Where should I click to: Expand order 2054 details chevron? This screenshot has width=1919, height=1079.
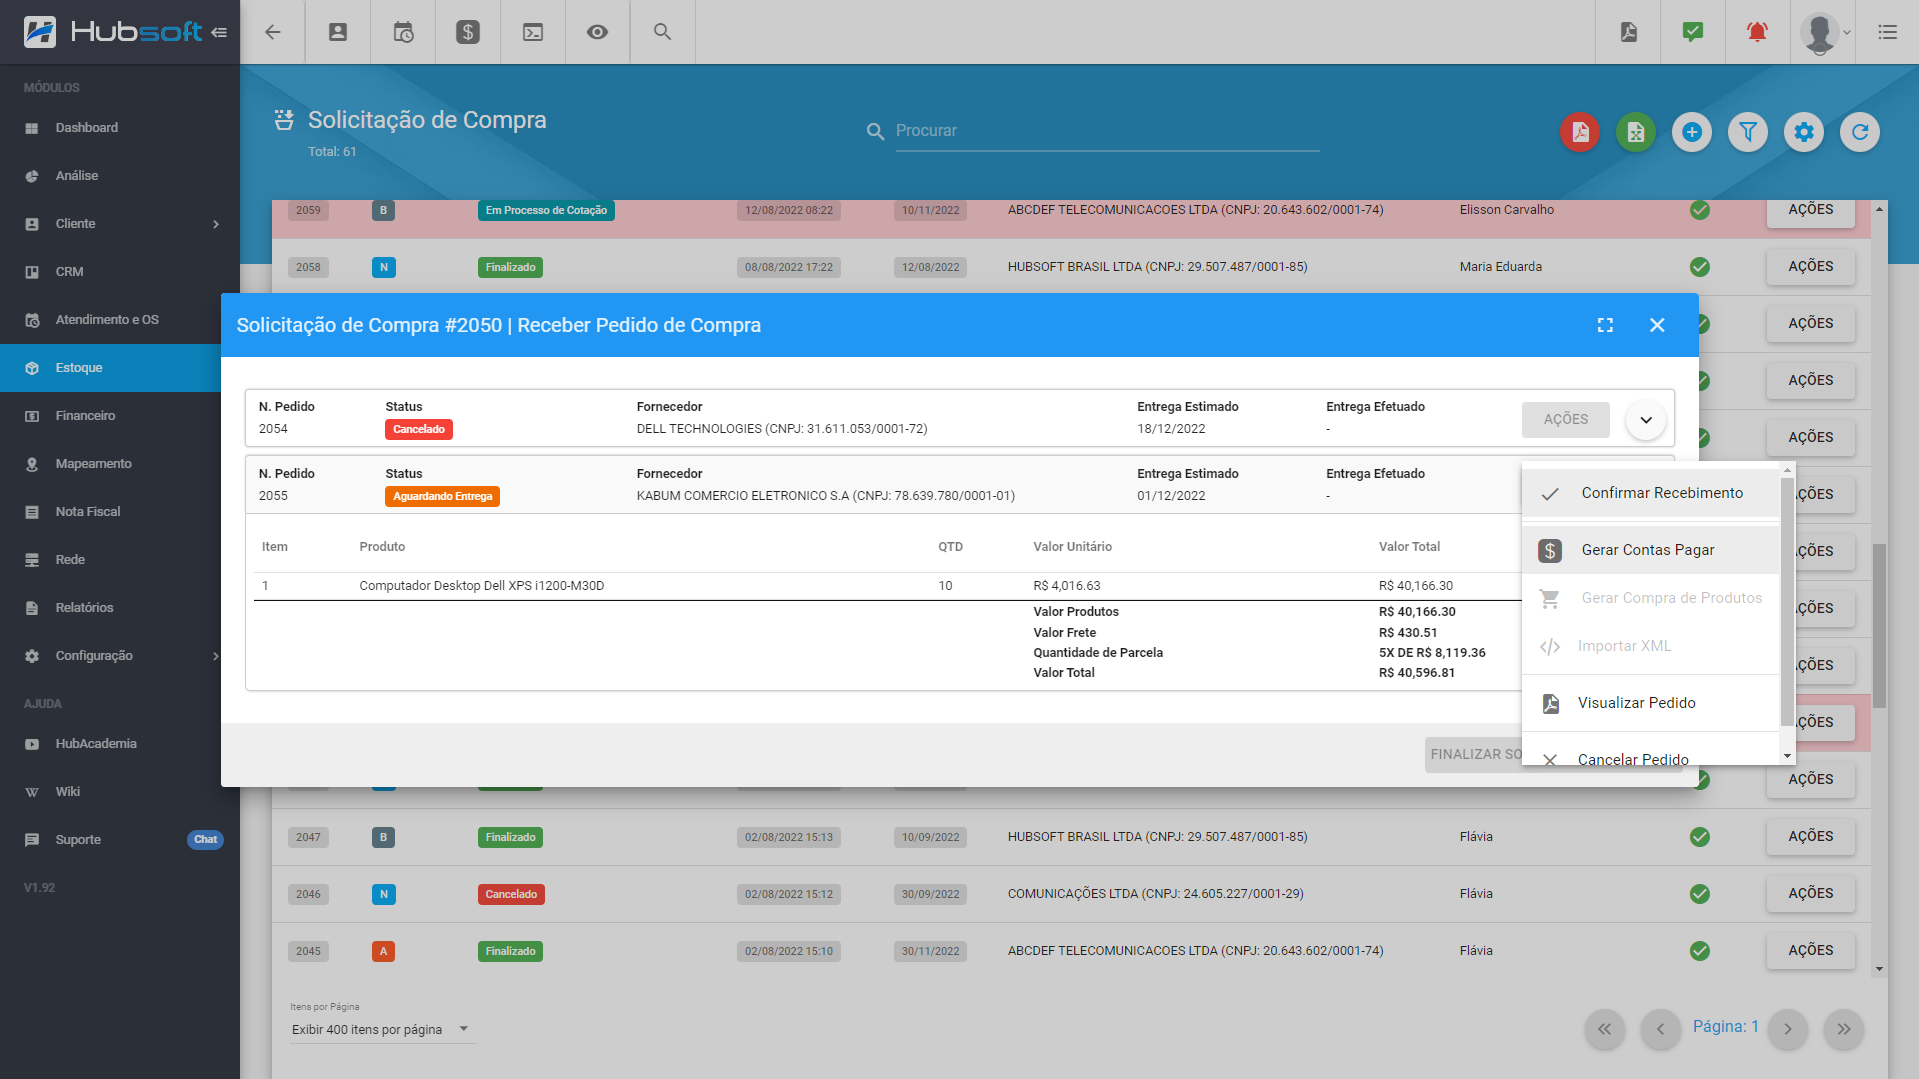1646,420
